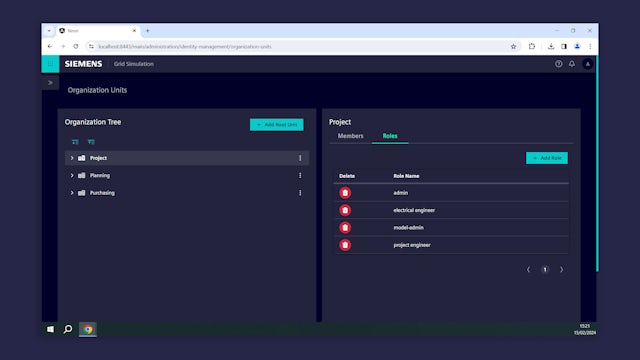Viewport: 640px width, 360px height.
Task: Reload the page in browser
Action: click(x=76, y=47)
